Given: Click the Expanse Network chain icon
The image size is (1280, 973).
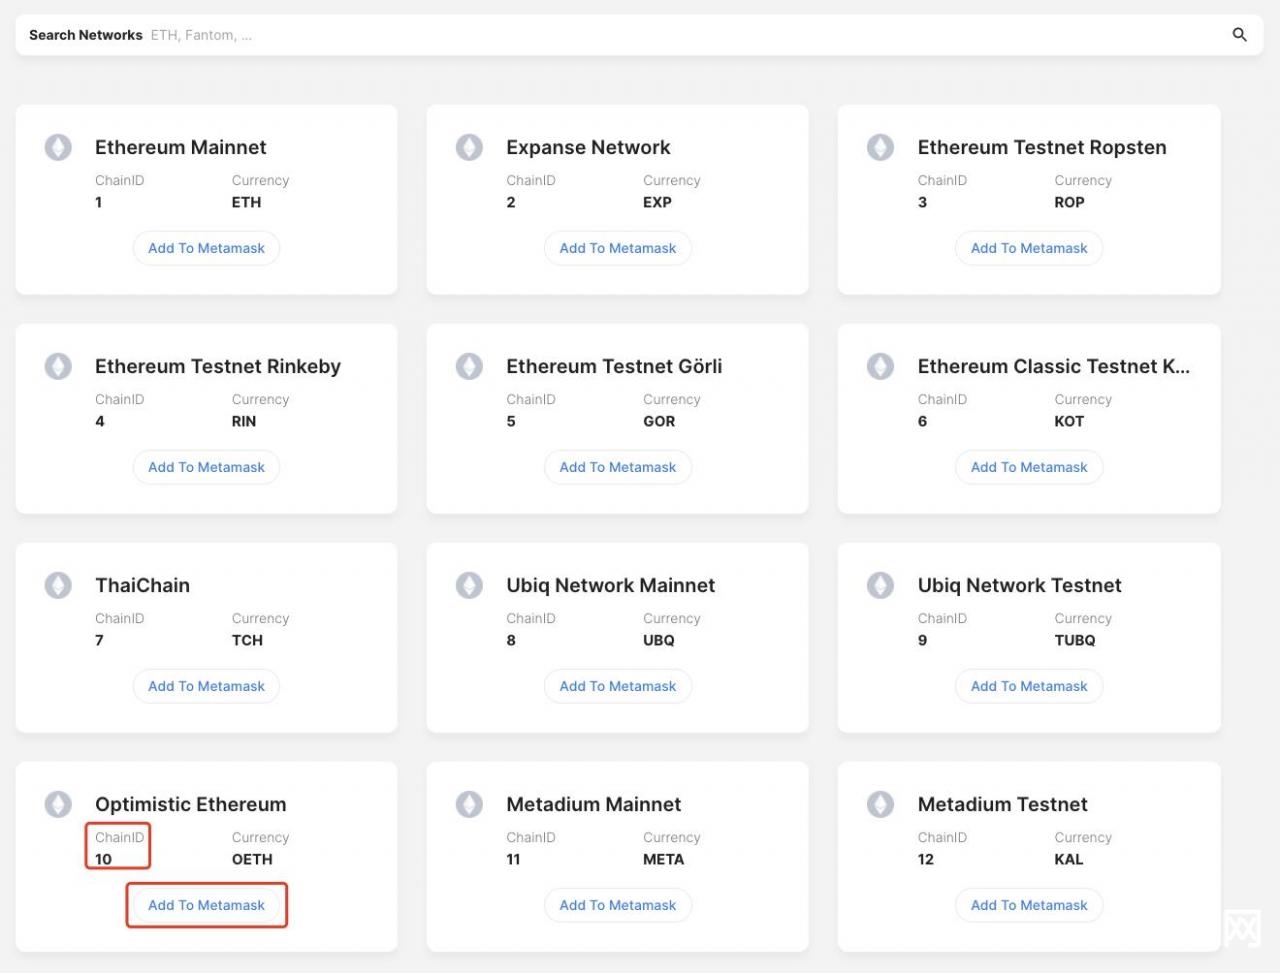Looking at the screenshot, I should click(x=469, y=147).
